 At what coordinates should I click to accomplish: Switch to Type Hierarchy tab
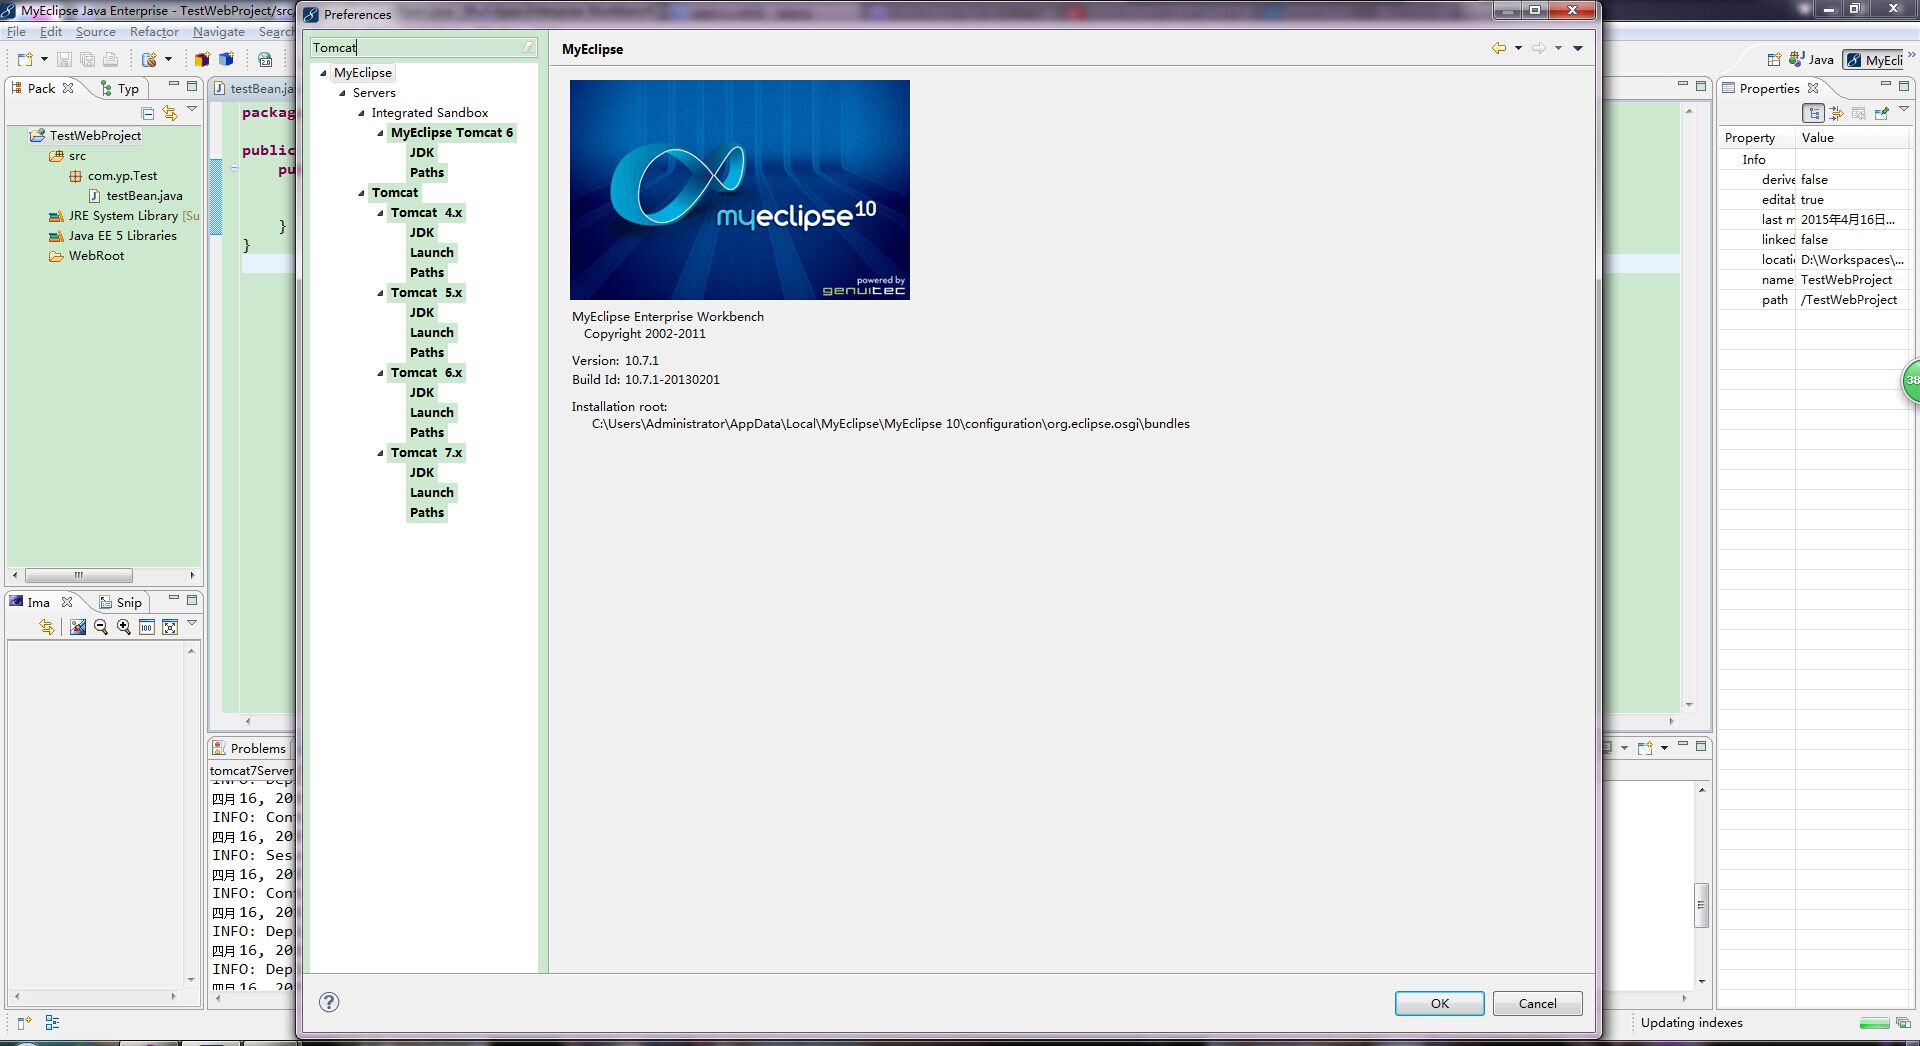coord(120,88)
